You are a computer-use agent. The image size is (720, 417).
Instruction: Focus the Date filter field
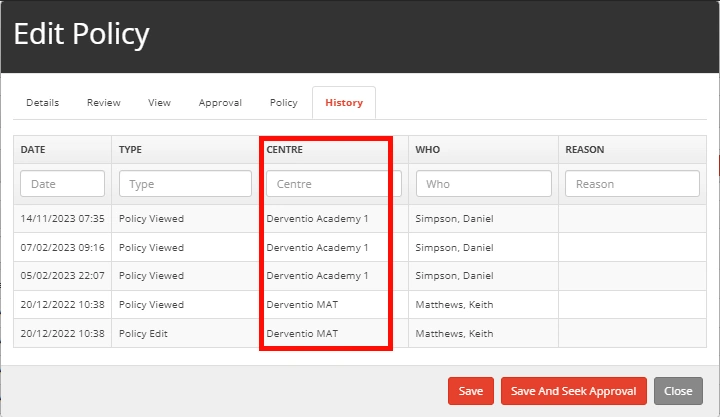(x=62, y=184)
